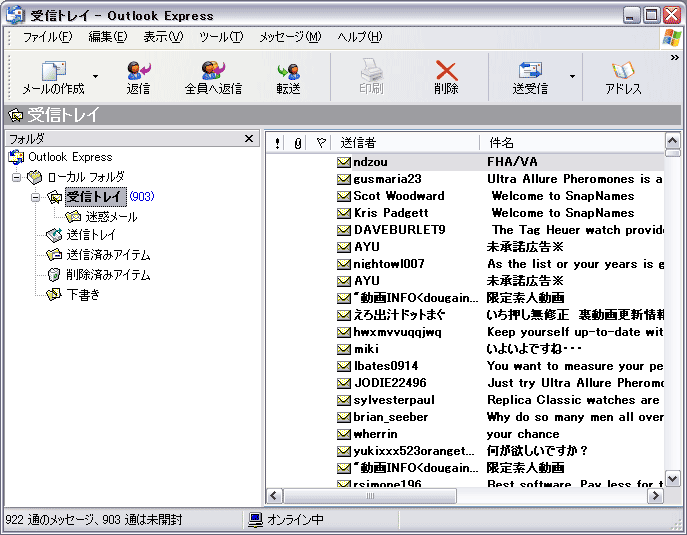This screenshot has height=535, width=687.
Task: Select the message from hwxmvvuqqjwq
Action: tap(465, 332)
